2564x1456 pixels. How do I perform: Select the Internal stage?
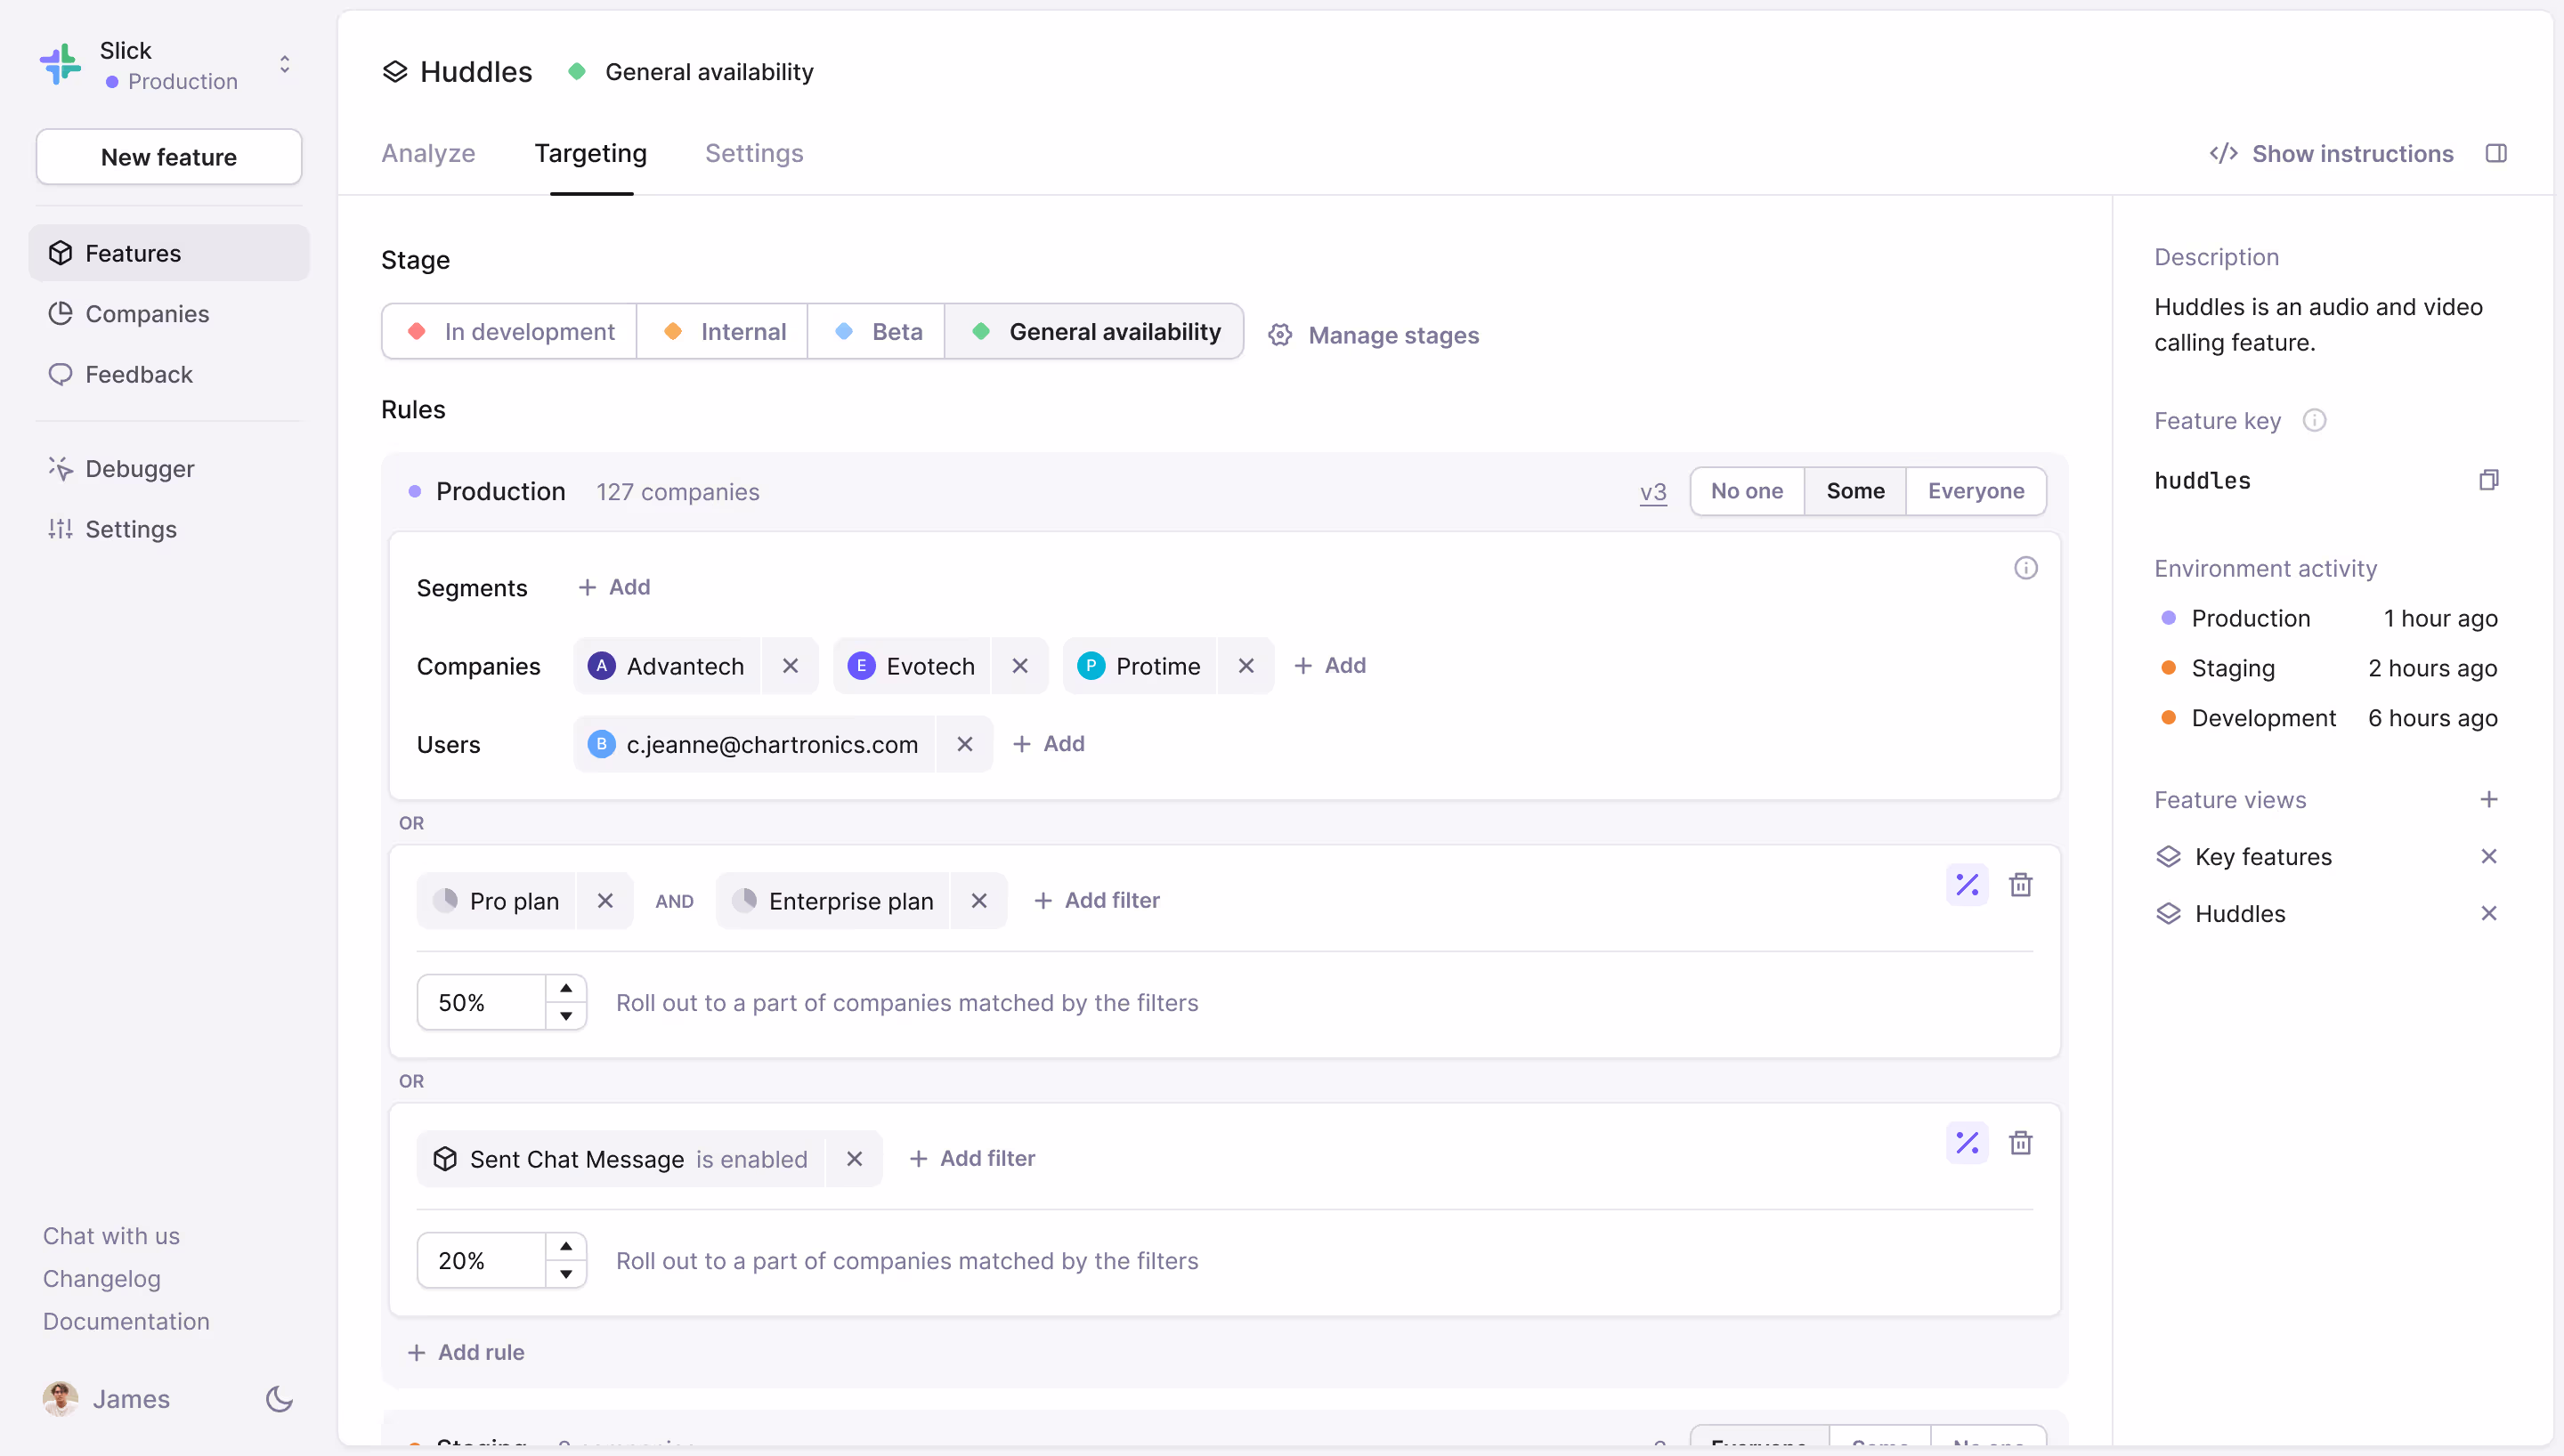[x=723, y=332]
